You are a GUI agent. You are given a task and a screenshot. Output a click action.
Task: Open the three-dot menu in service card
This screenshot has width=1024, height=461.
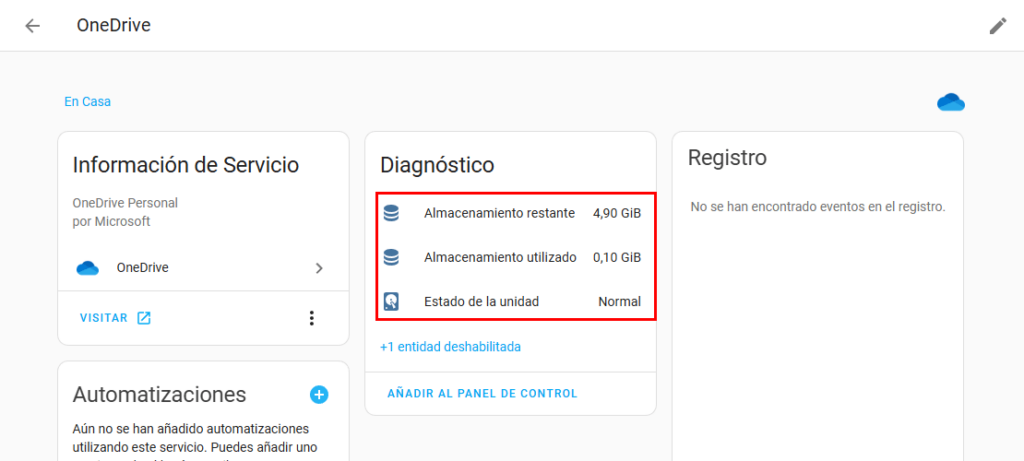pyautogui.click(x=311, y=318)
